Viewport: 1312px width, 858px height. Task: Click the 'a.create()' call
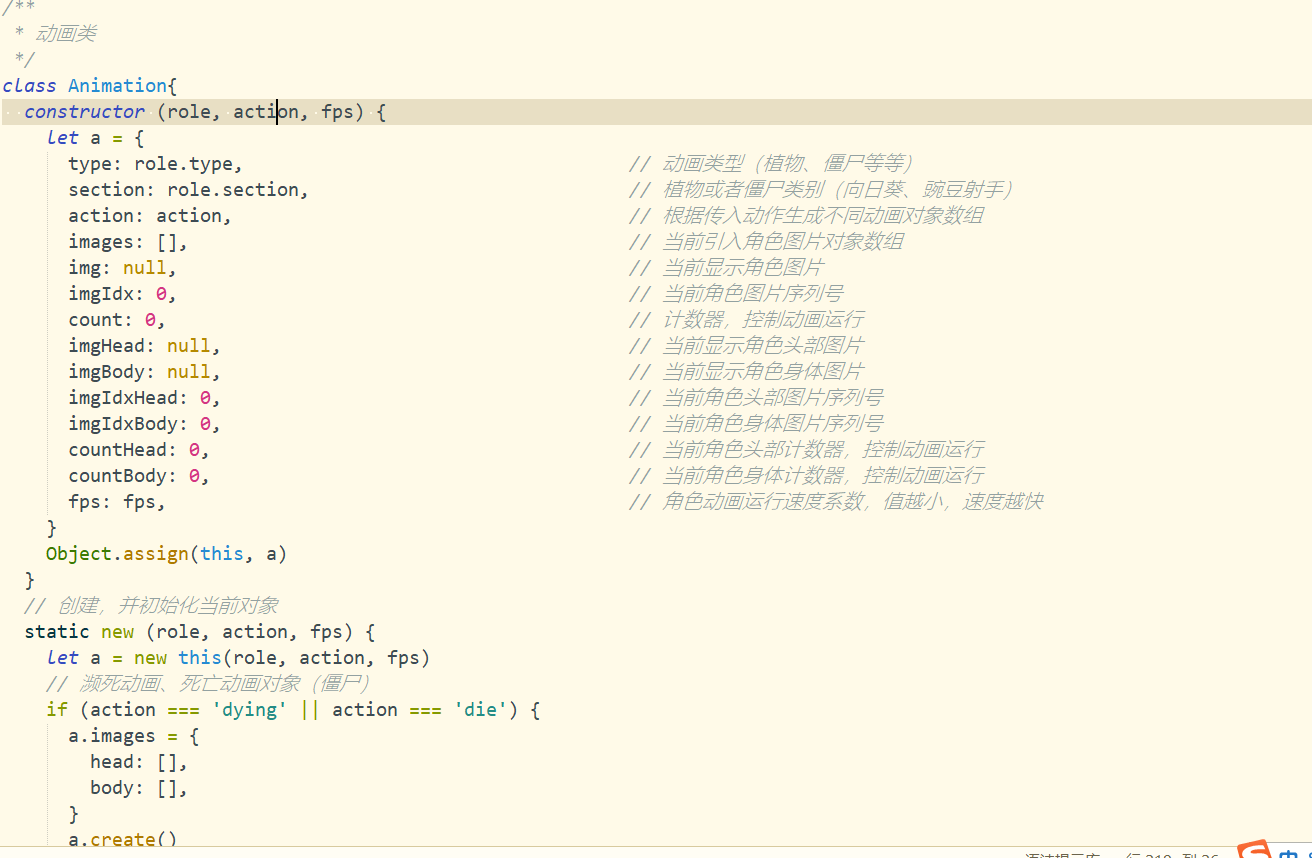click(123, 839)
